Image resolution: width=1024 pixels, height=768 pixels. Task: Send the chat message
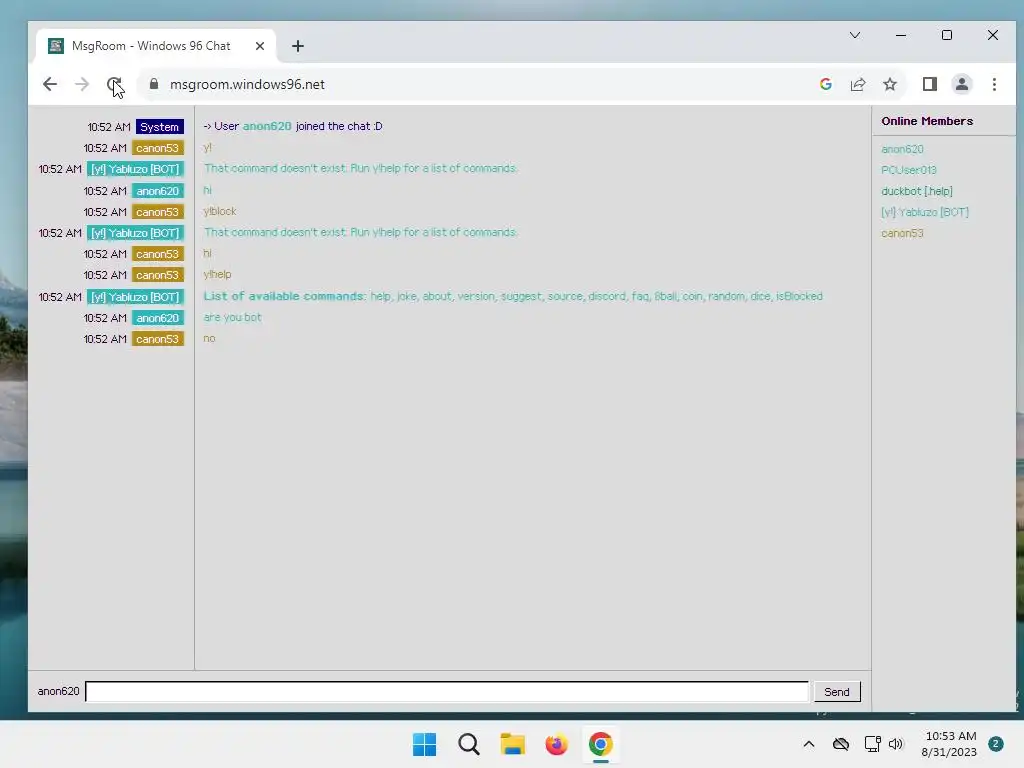837,692
